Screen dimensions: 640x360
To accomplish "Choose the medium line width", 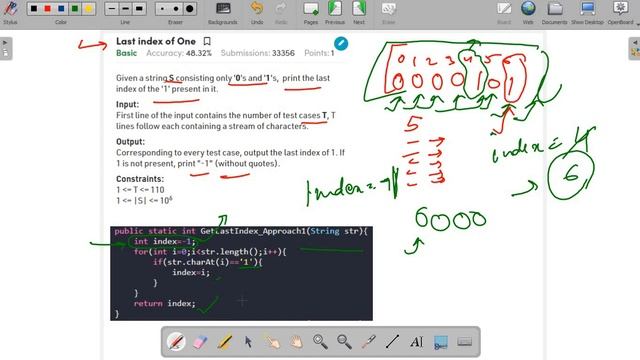I will pyautogui.click(x=125, y=9).
